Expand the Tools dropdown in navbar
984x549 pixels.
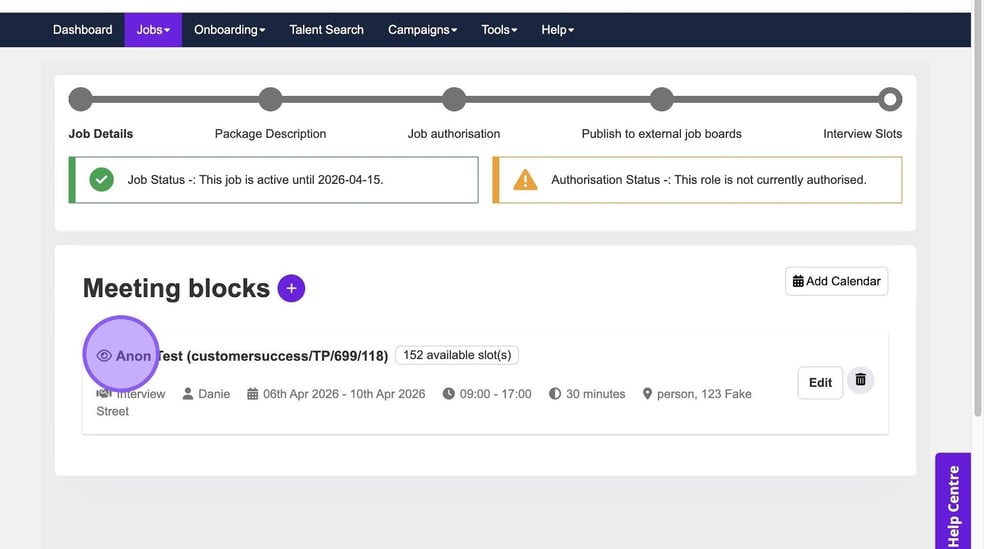(x=499, y=30)
